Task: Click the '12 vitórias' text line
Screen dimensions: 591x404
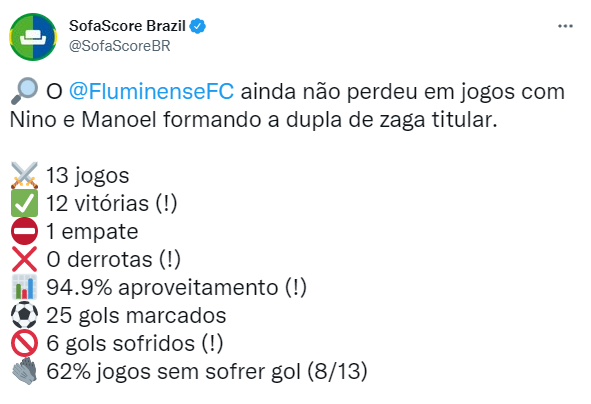Action: [x=112, y=204]
